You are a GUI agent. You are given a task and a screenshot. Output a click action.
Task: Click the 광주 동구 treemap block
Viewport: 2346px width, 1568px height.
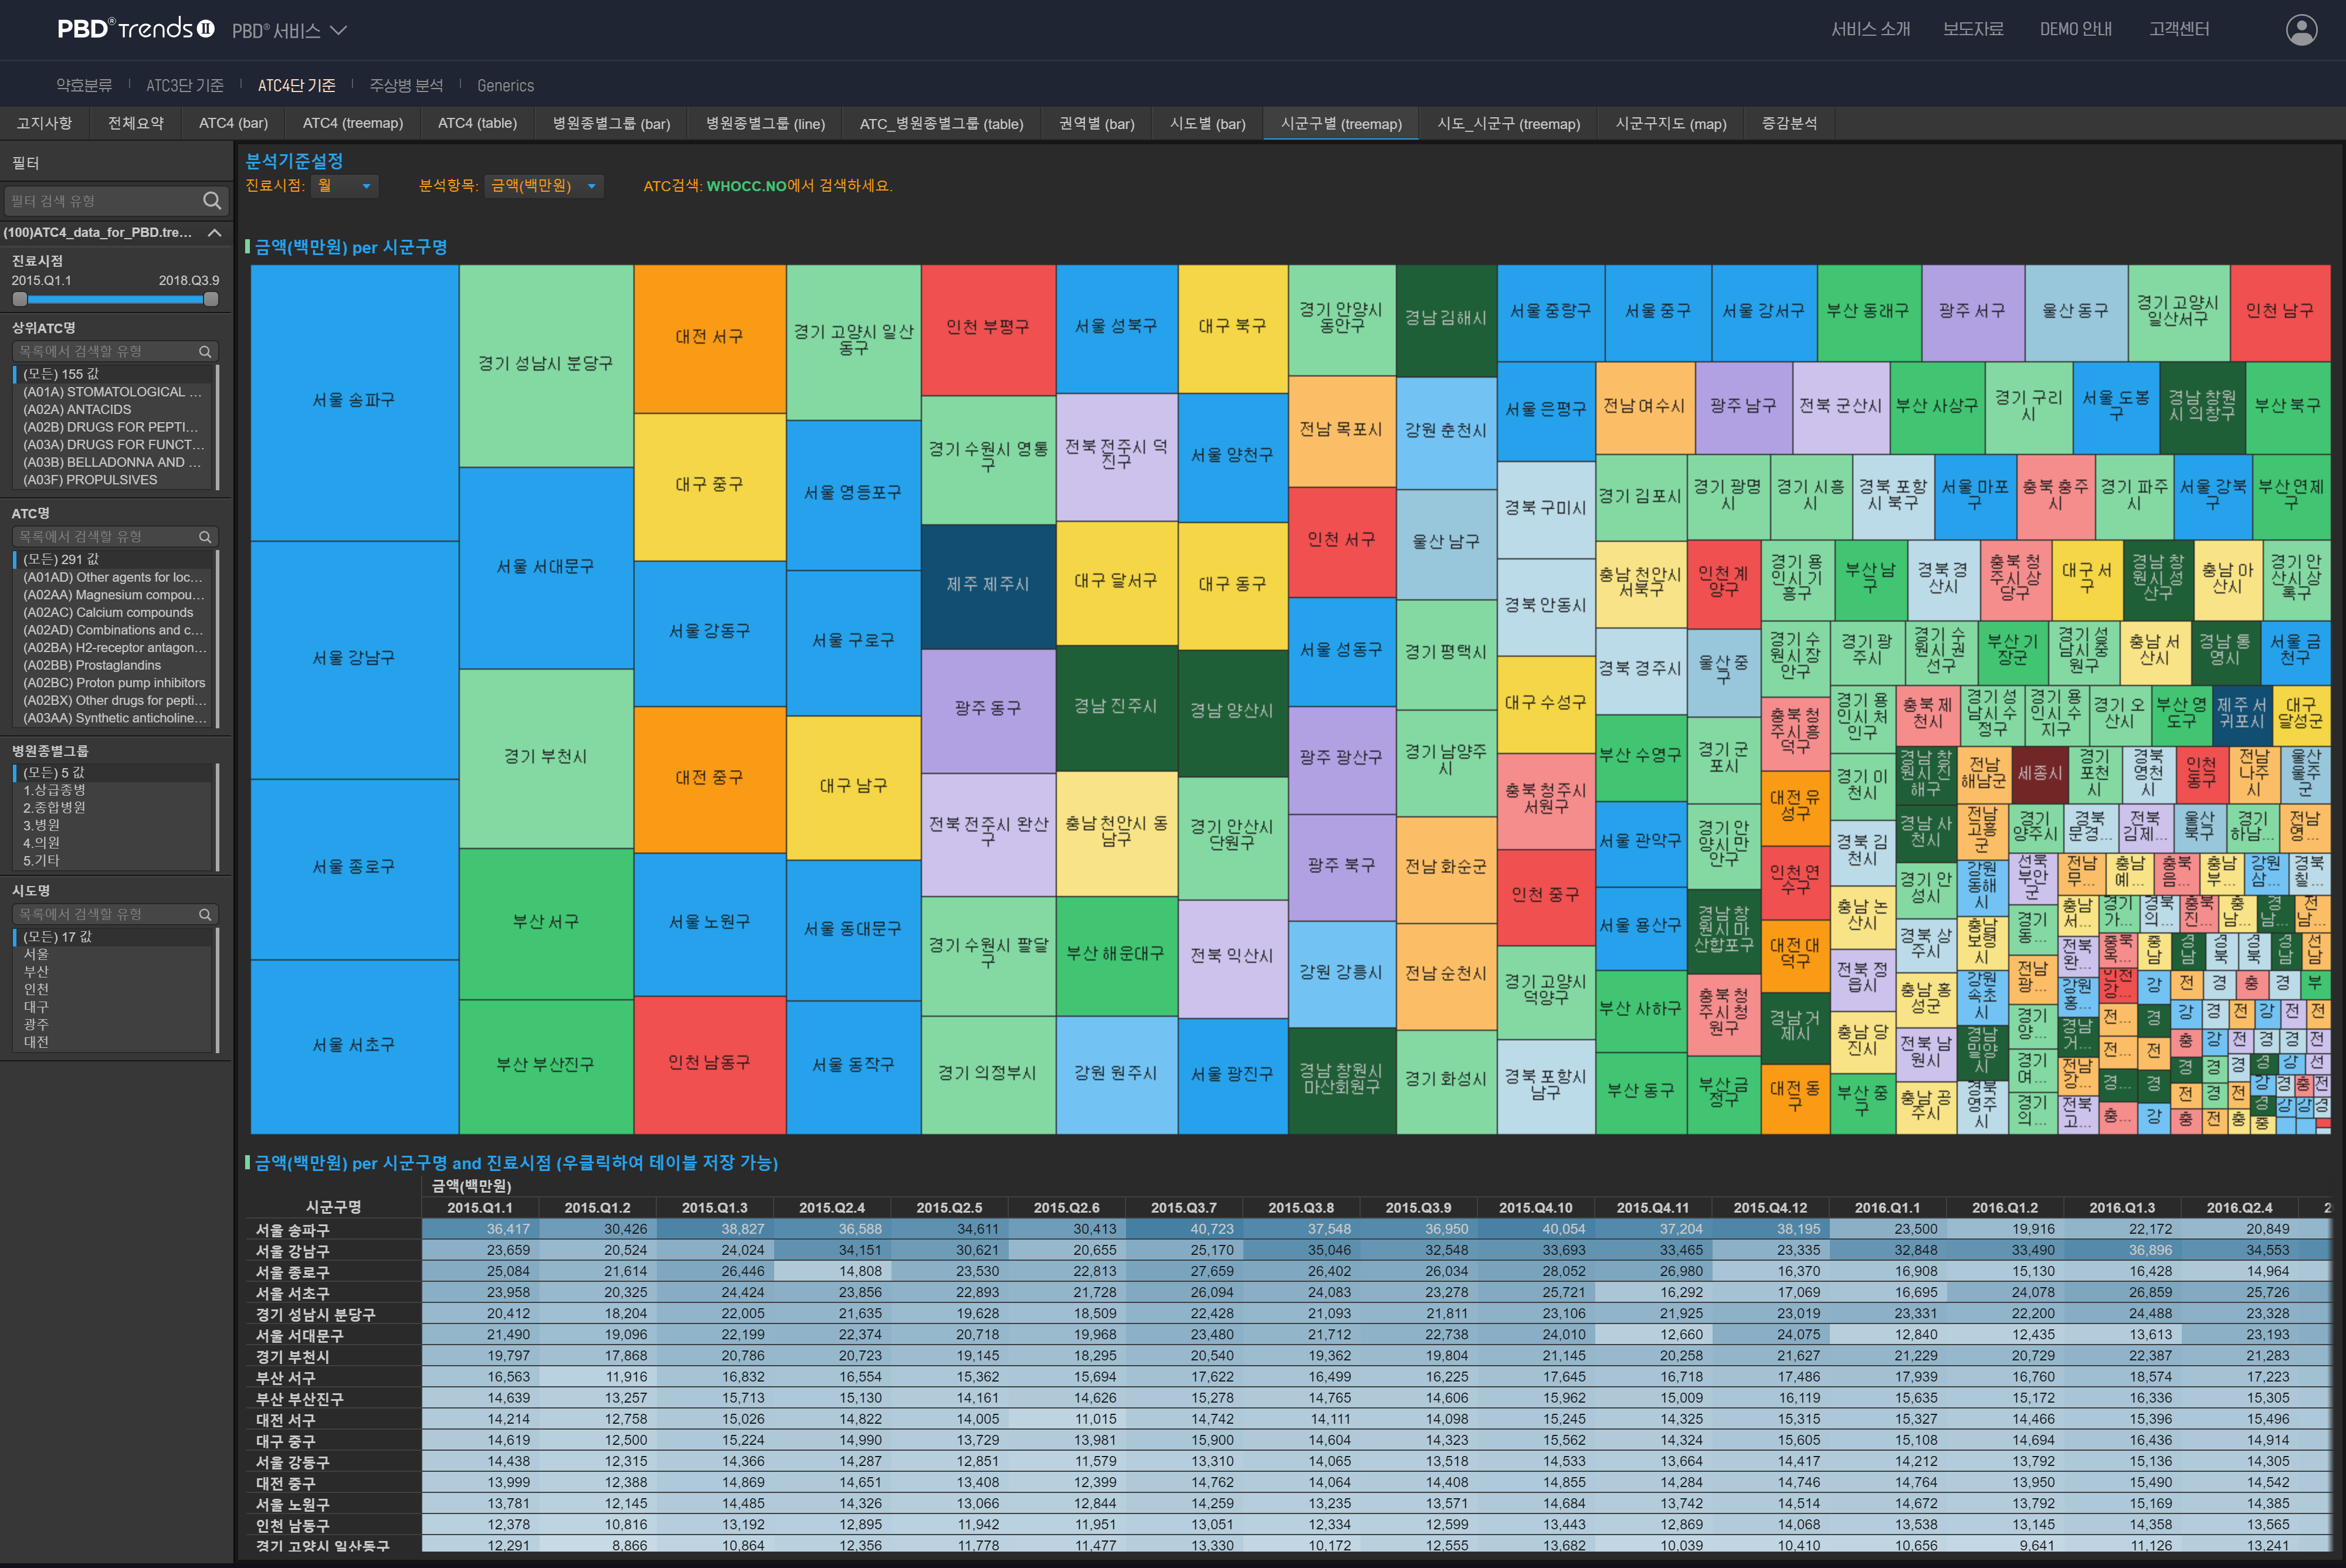pyautogui.click(x=988, y=710)
